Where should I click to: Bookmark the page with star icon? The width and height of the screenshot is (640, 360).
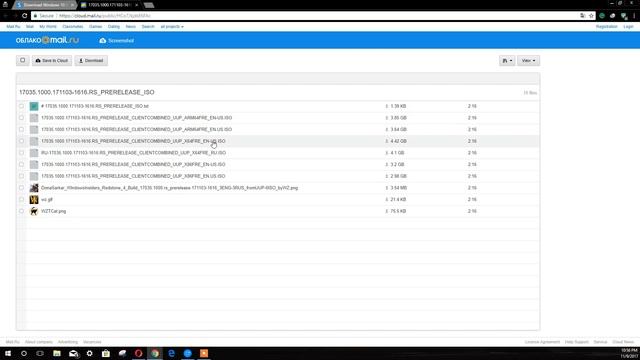coord(591,16)
